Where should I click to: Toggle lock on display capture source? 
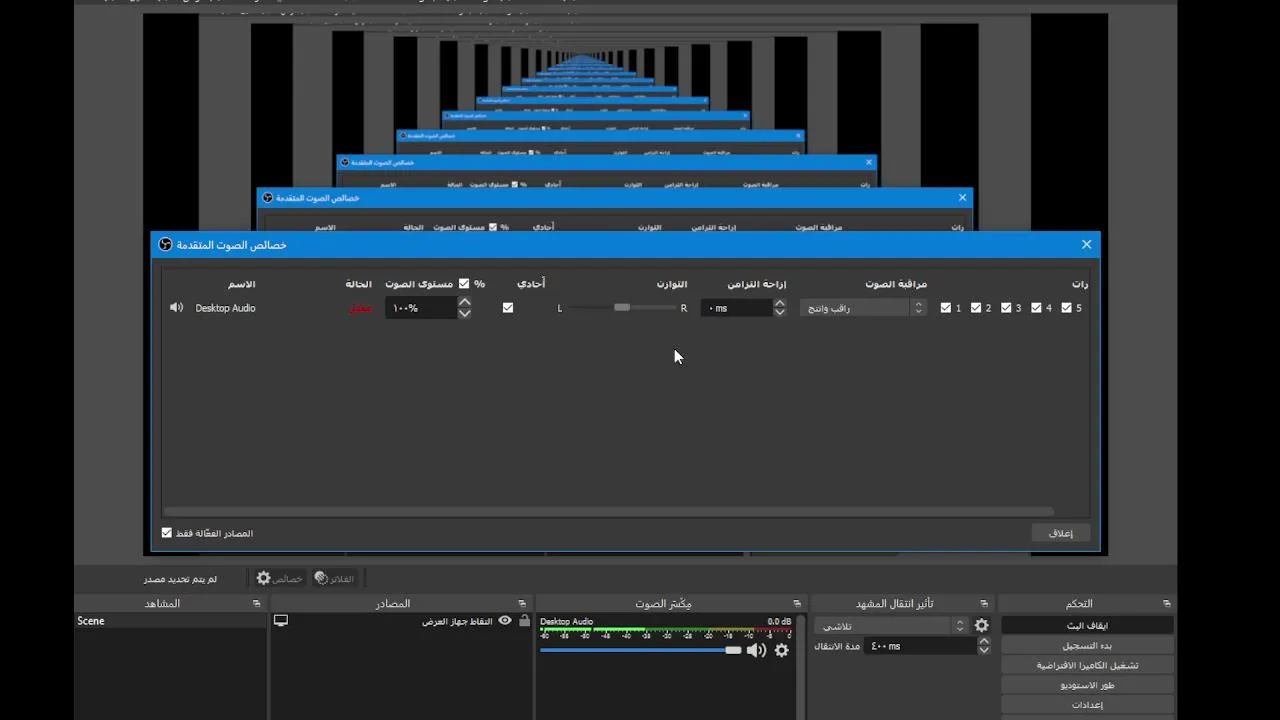(x=524, y=621)
